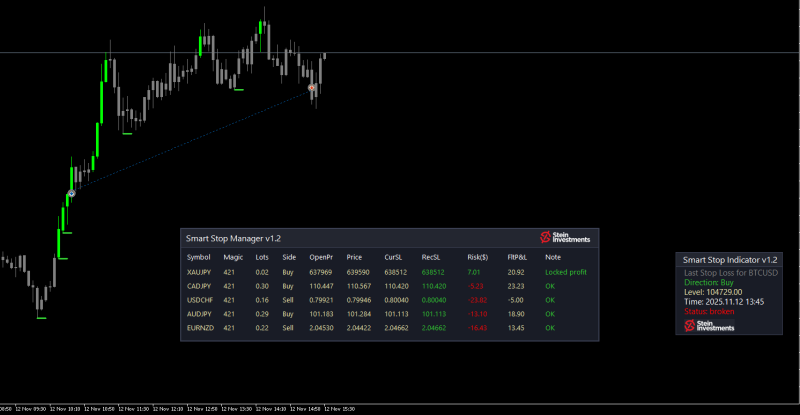Select the XAUJPY symbol row

(x=390, y=272)
